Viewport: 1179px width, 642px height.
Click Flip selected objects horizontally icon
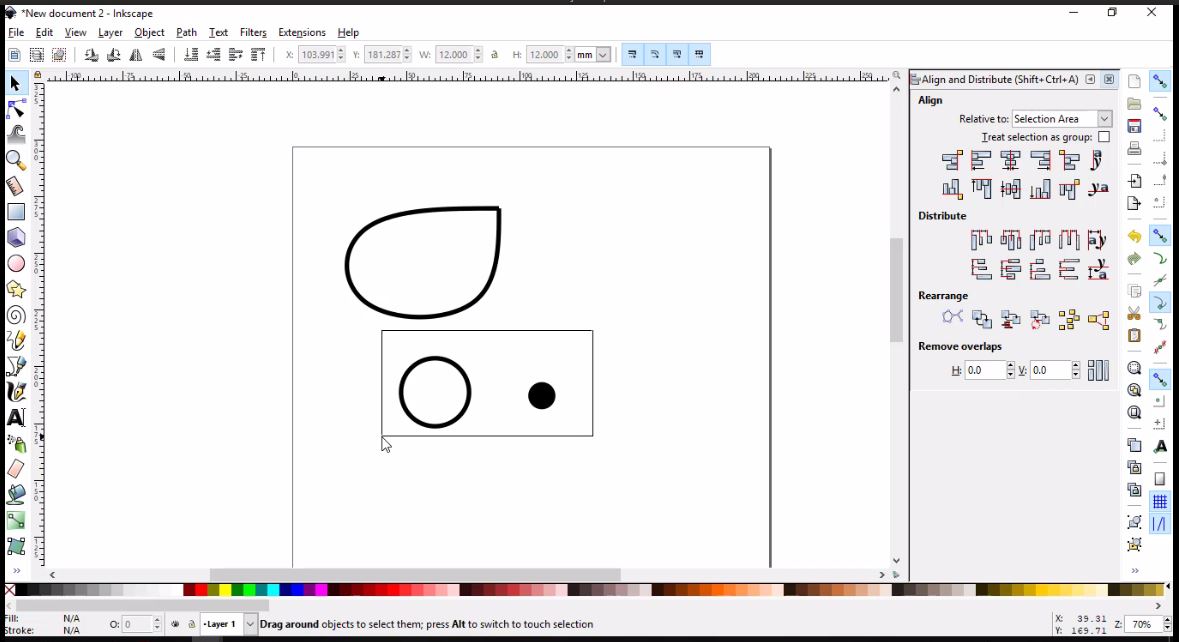coord(136,54)
